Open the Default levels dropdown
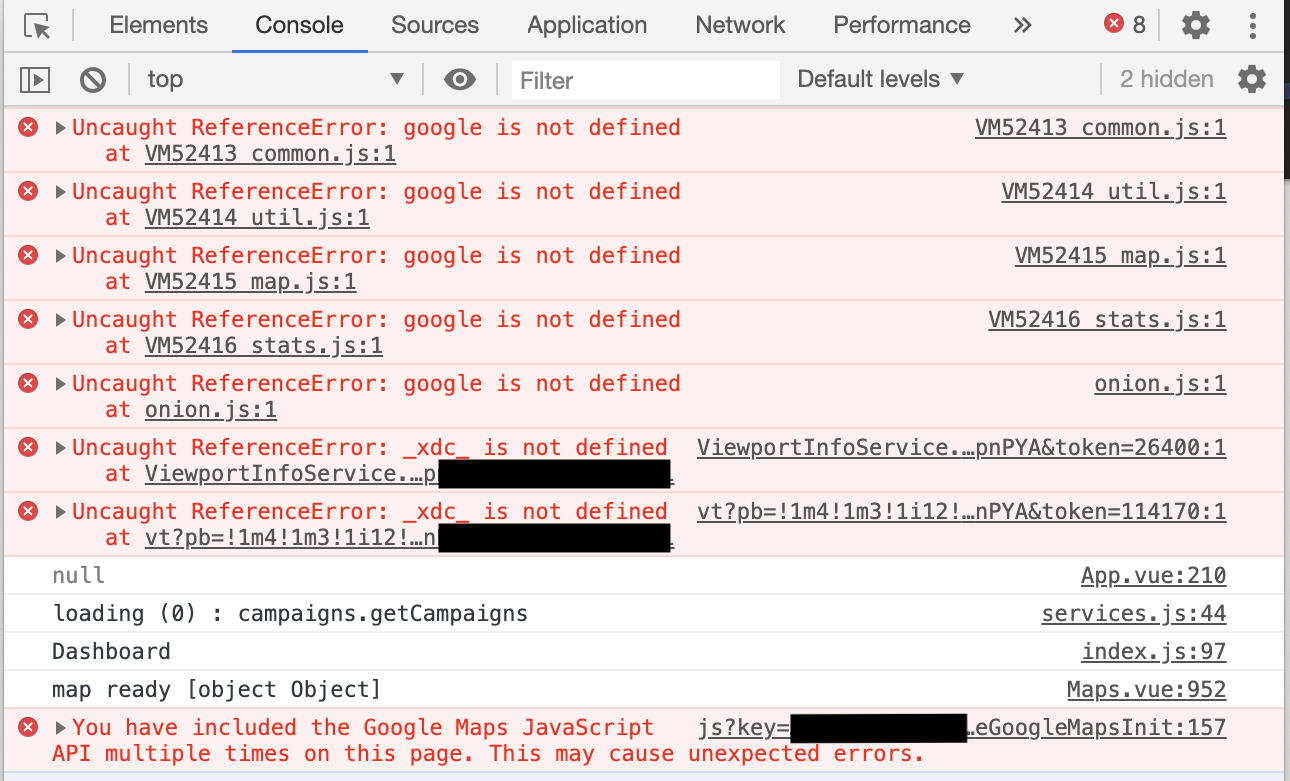This screenshot has width=1290, height=781. 878,79
